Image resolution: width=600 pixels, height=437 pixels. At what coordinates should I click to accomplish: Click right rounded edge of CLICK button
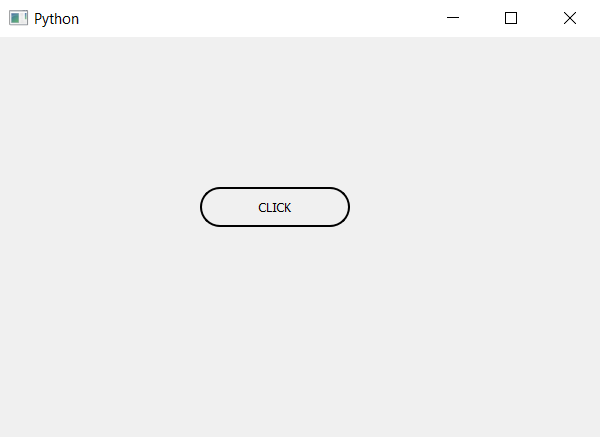[341, 207]
